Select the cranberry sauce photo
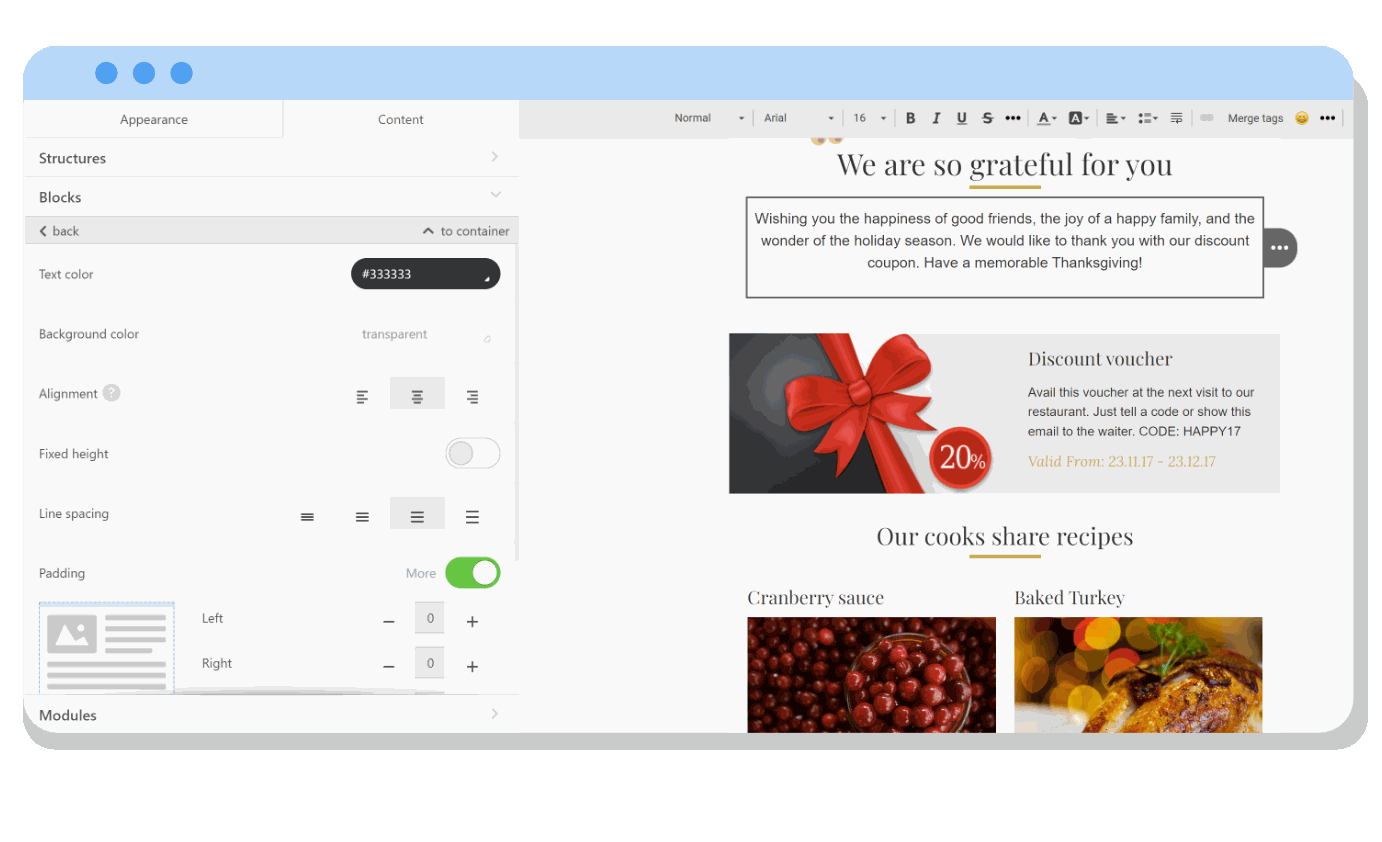This screenshot has width=1382, height=842. point(871,675)
